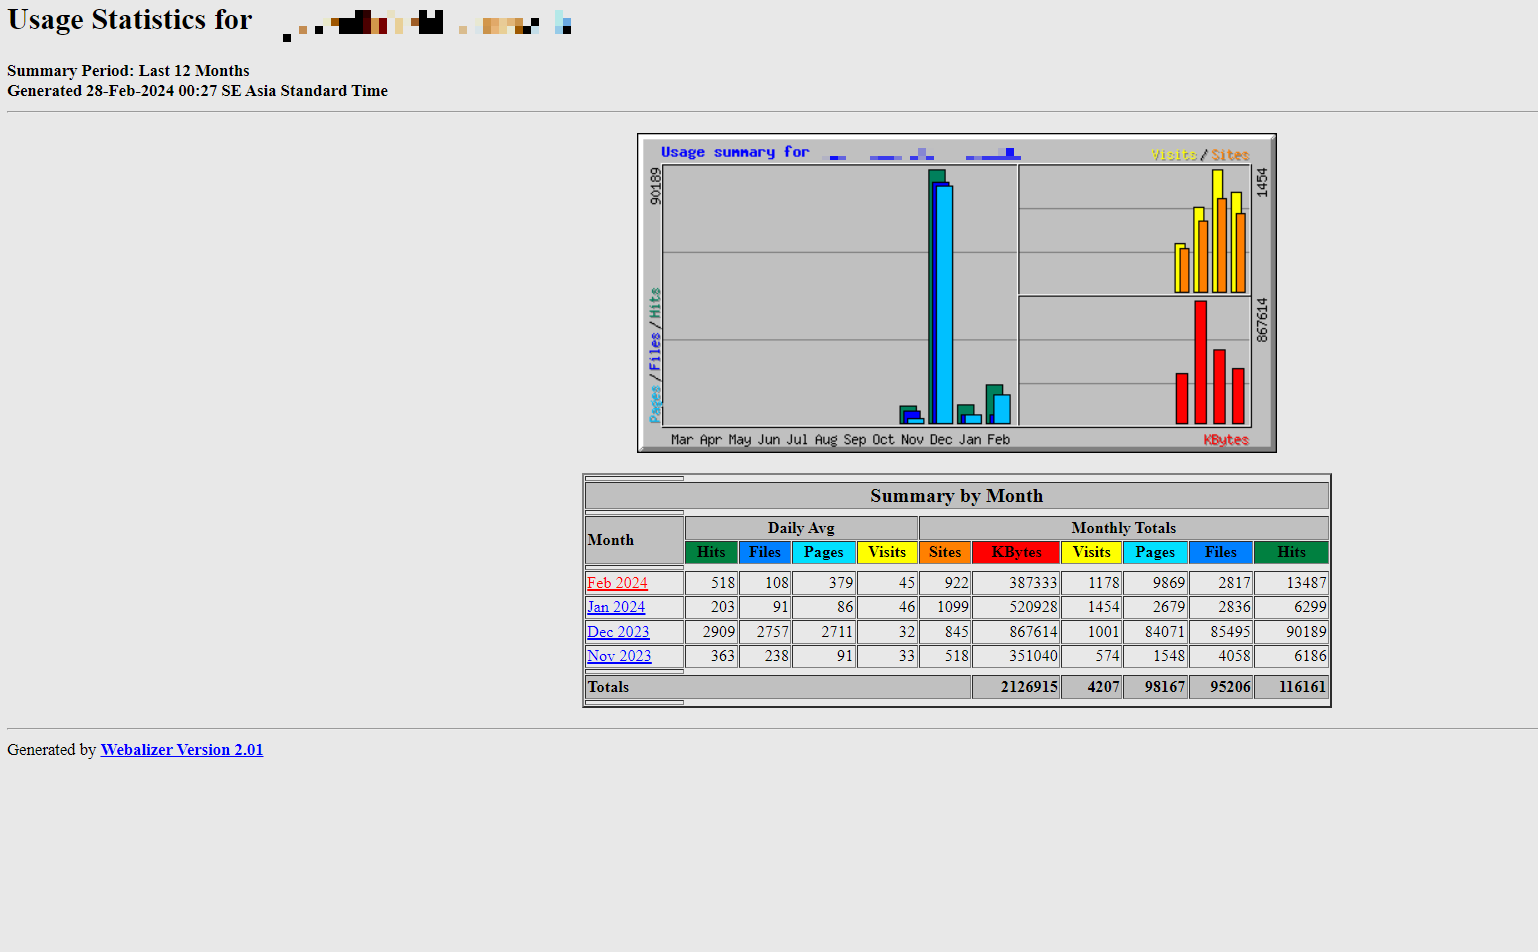Image resolution: width=1538 pixels, height=952 pixels.
Task: Open the Nov 2023 monthly report link
Action: [619, 656]
